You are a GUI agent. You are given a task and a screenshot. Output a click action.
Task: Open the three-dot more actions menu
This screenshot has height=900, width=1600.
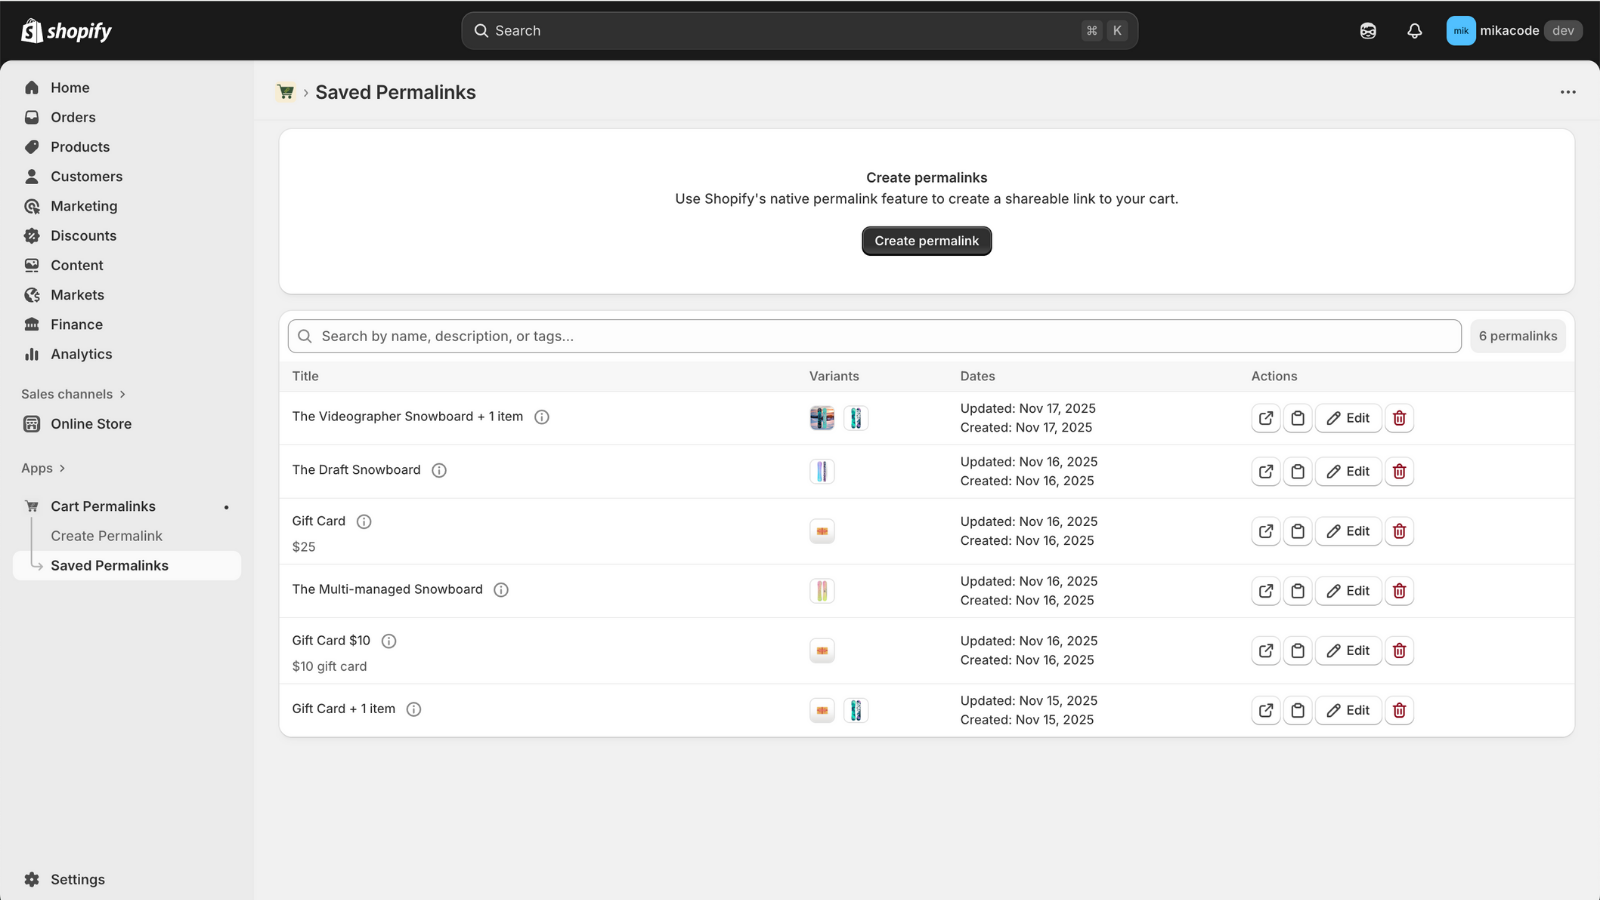click(1567, 92)
